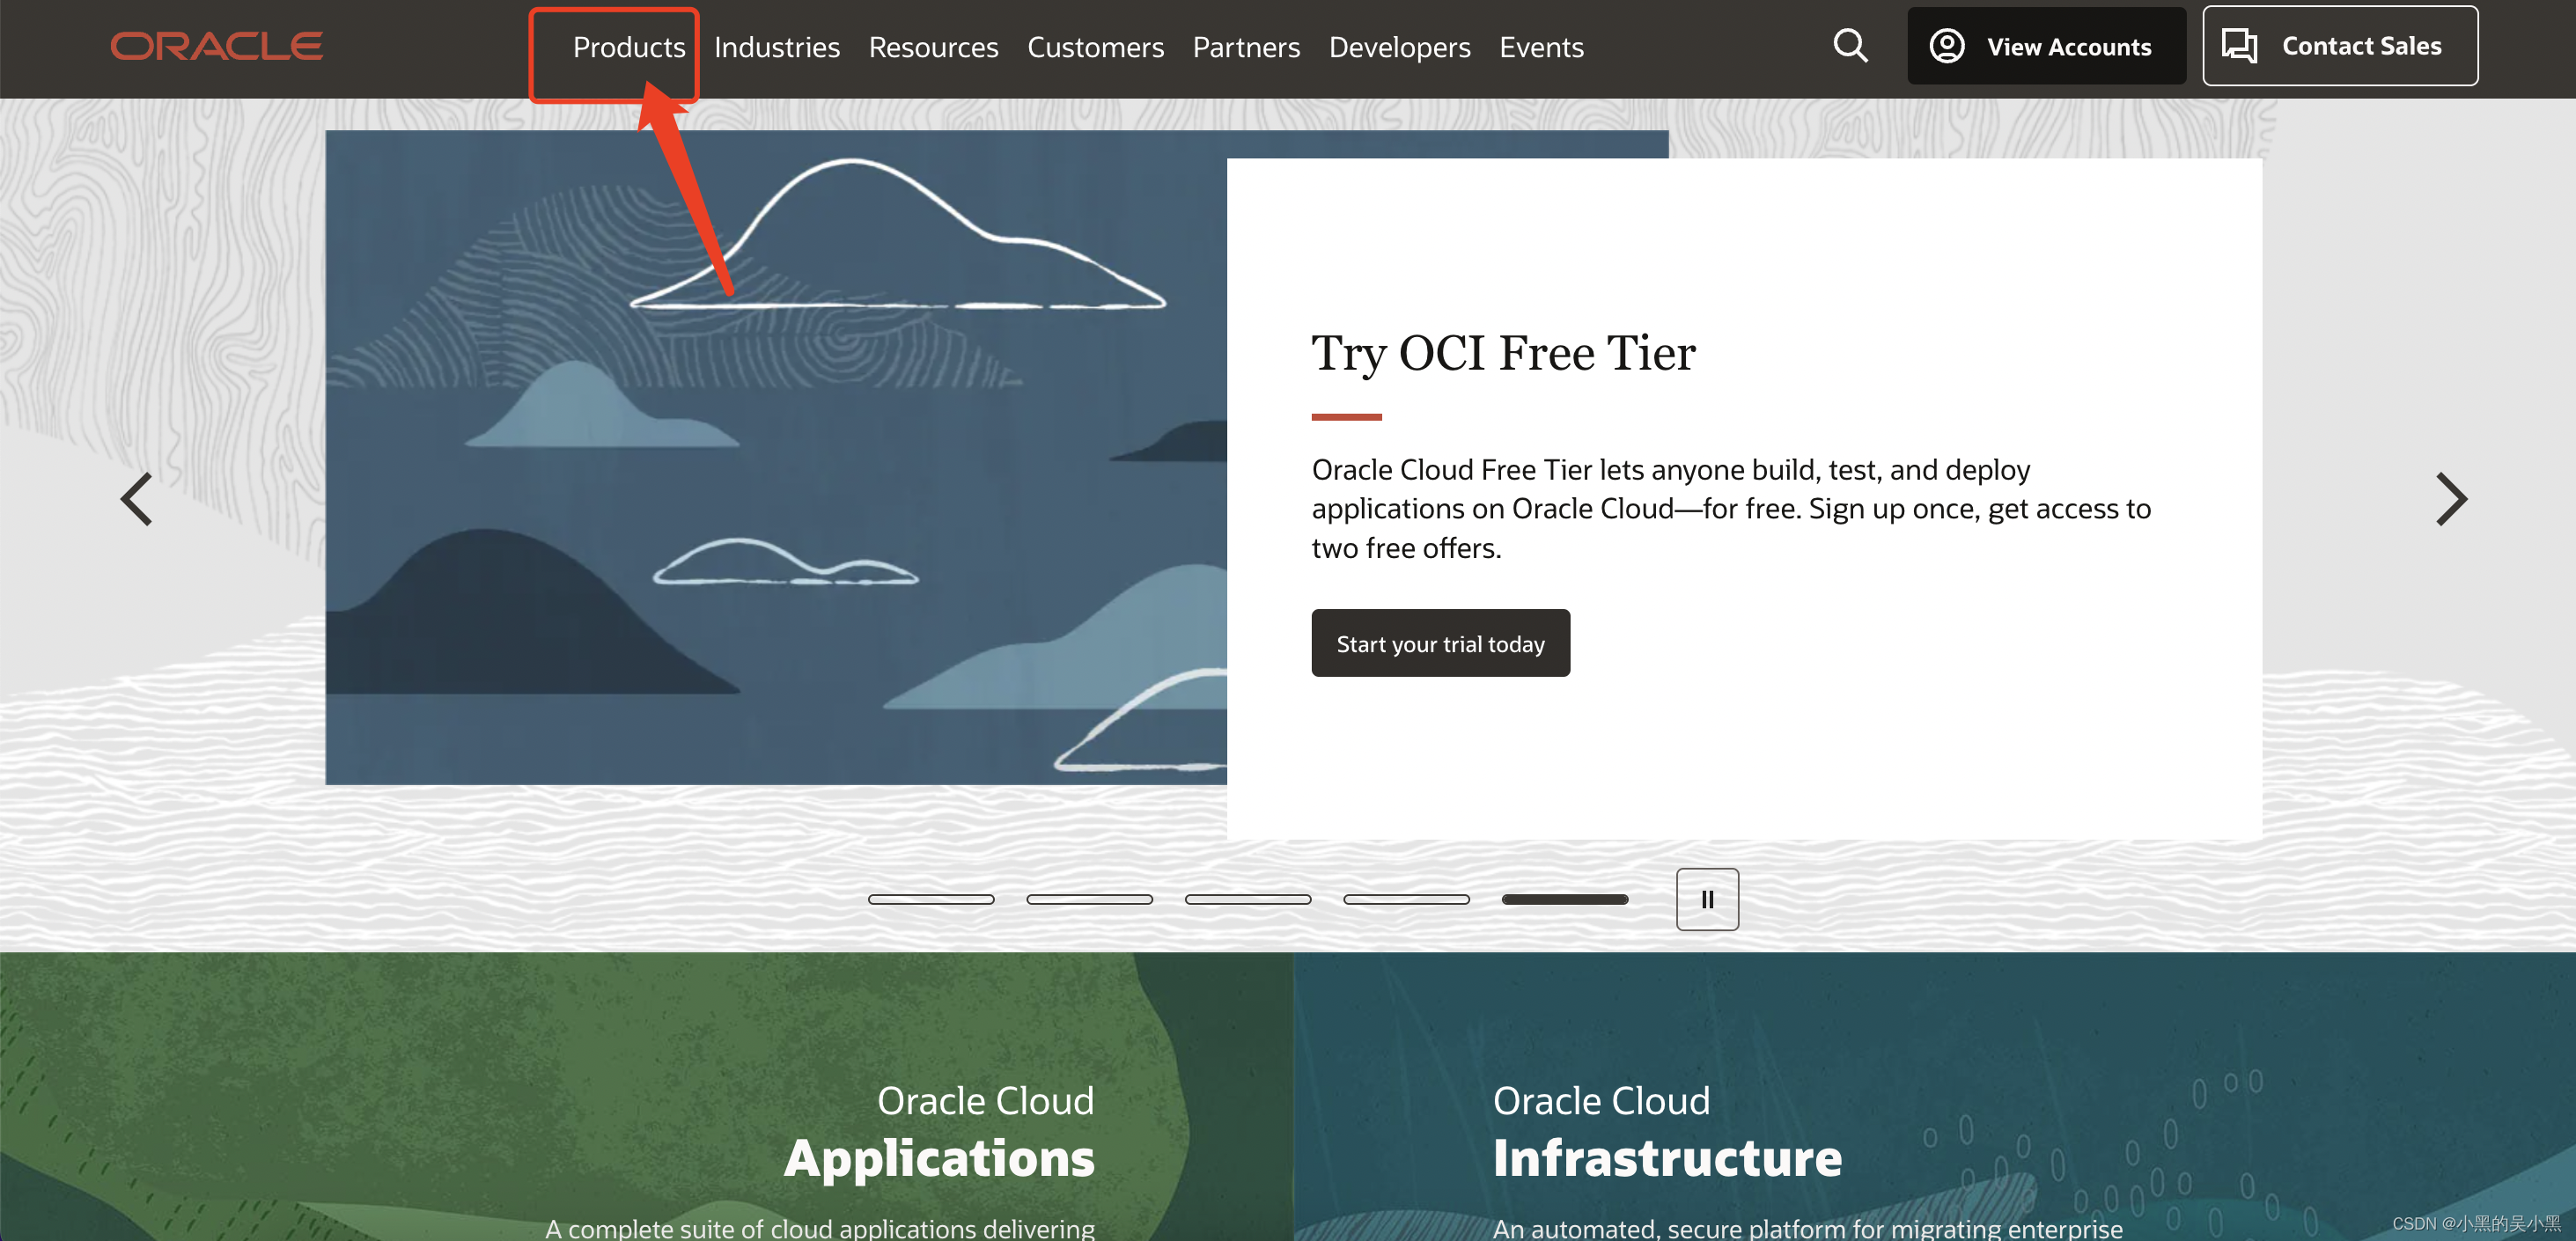Click the View Accounts button
This screenshot has height=1241, width=2576.
[x=2046, y=47]
